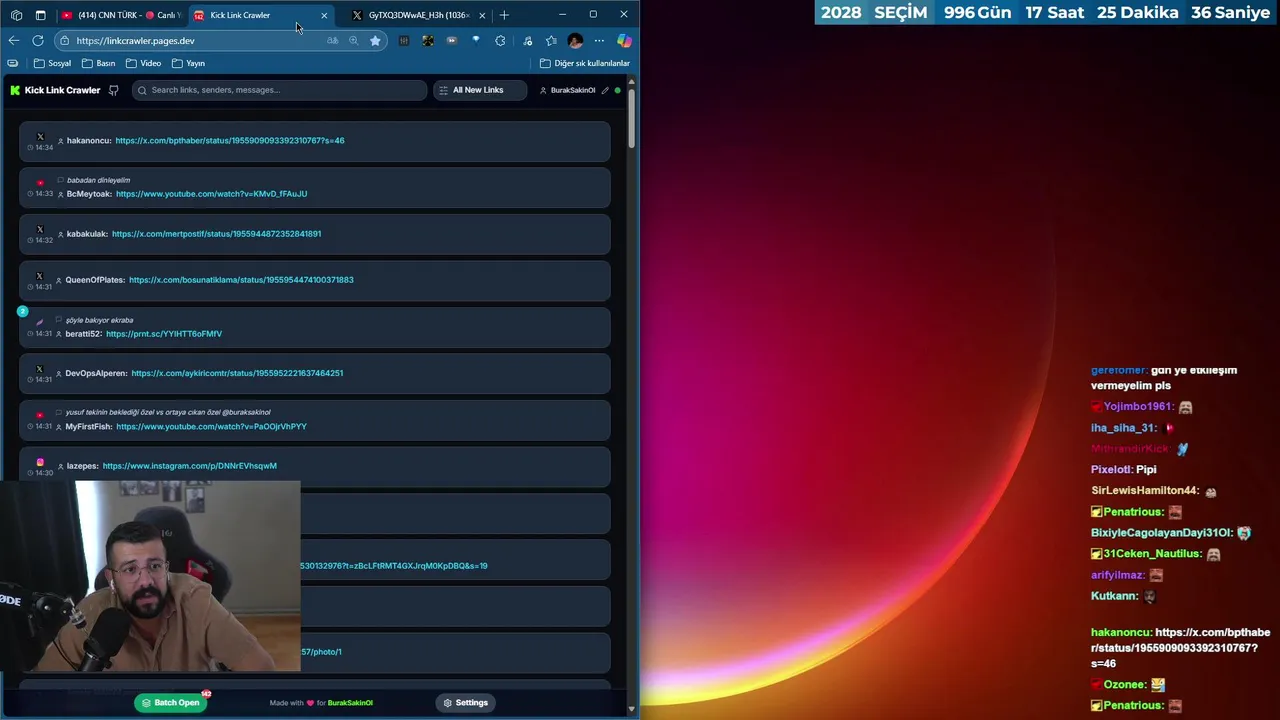Click the GitHub icon beside Kick Link Crawler
The width and height of the screenshot is (1280, 720).
tap(113, 90)
